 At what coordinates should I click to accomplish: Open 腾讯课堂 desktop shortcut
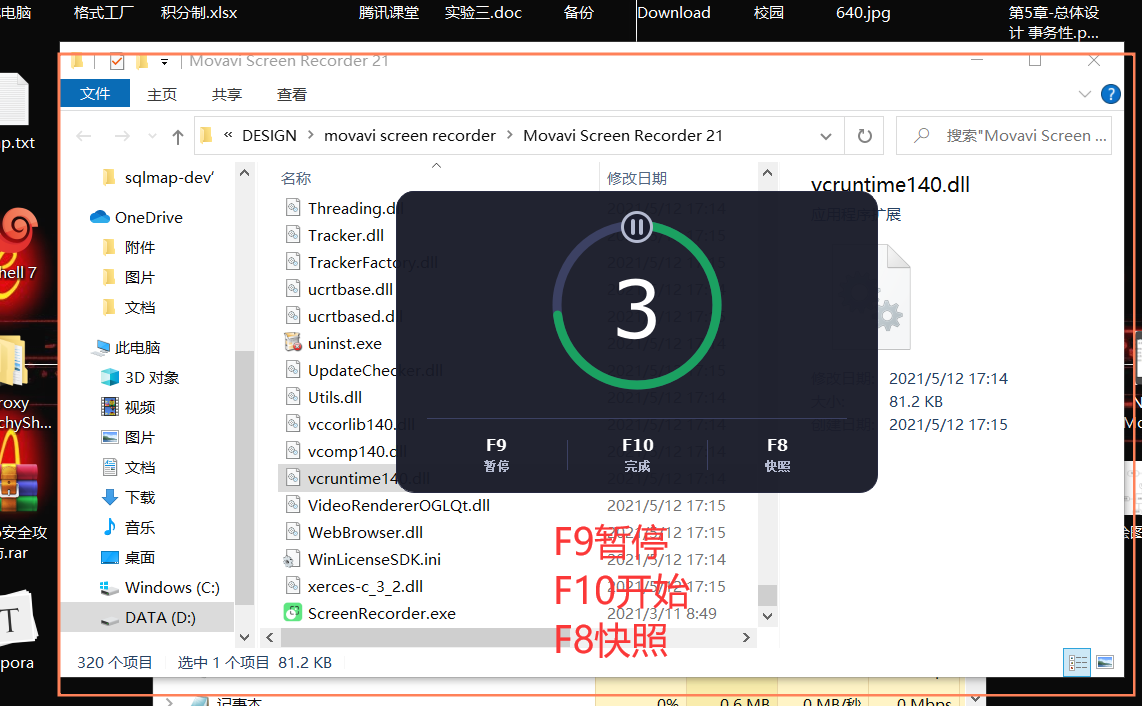(x=388, y=13)
